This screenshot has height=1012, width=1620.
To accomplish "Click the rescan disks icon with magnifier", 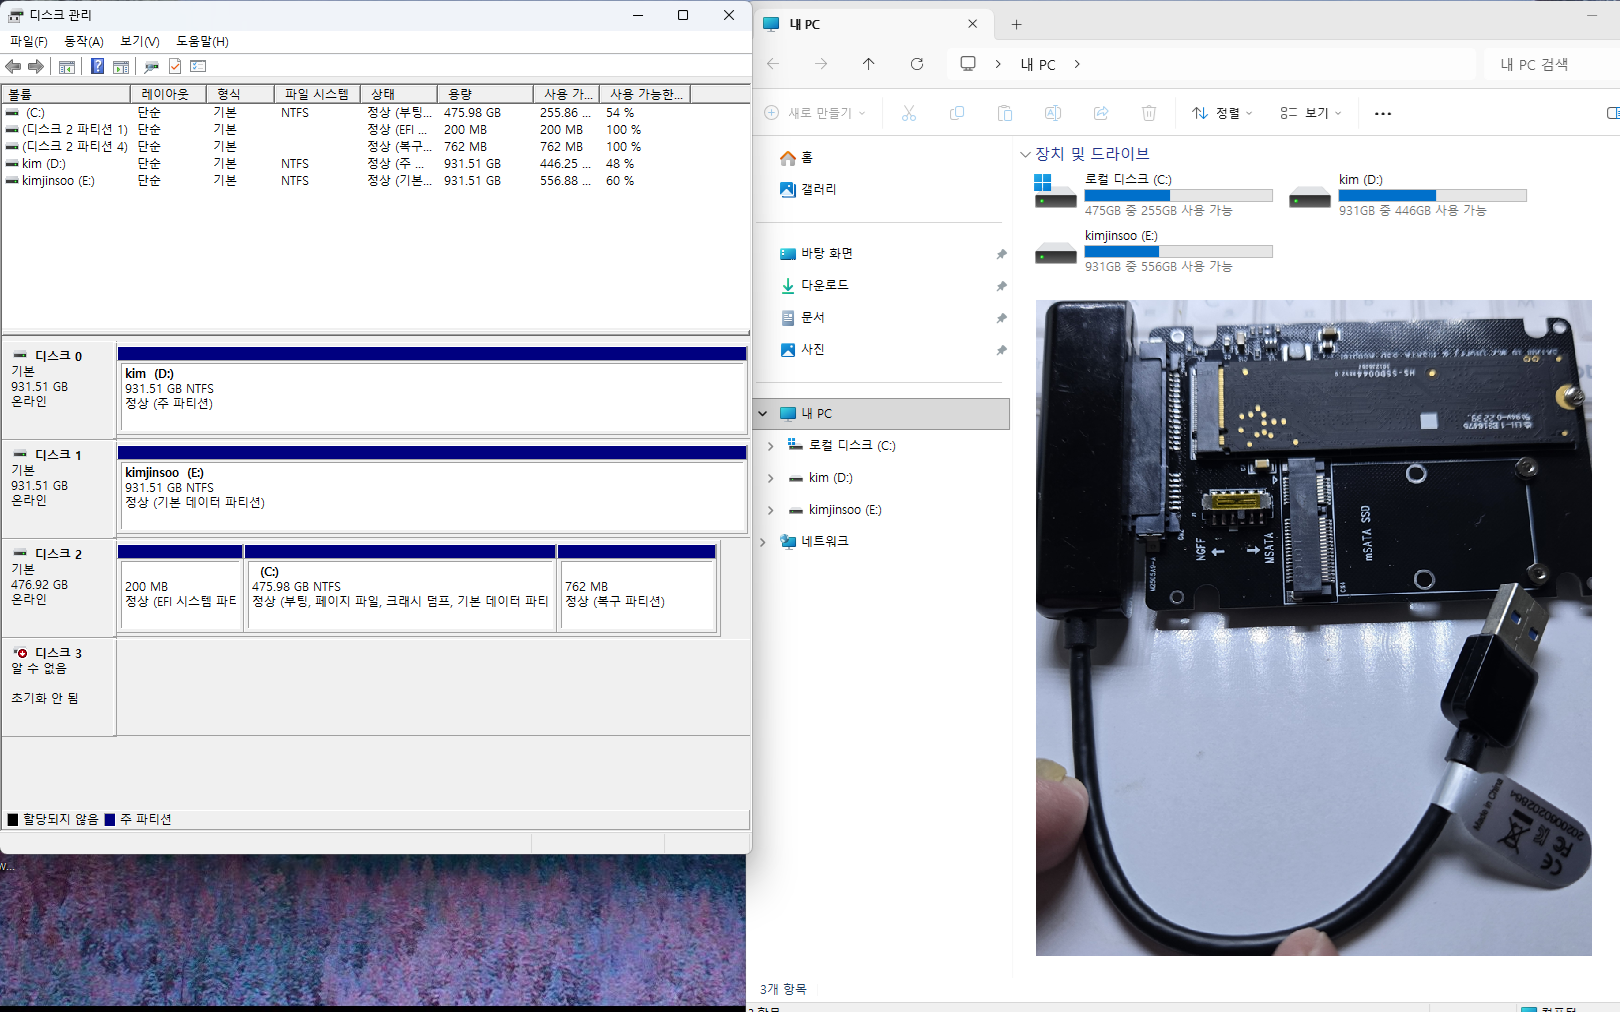I will (x=151, y=66).
